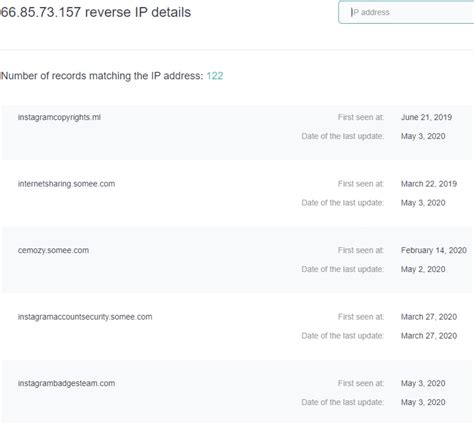Click the March 22, 2019 first seen date

[x=429, y=184]
